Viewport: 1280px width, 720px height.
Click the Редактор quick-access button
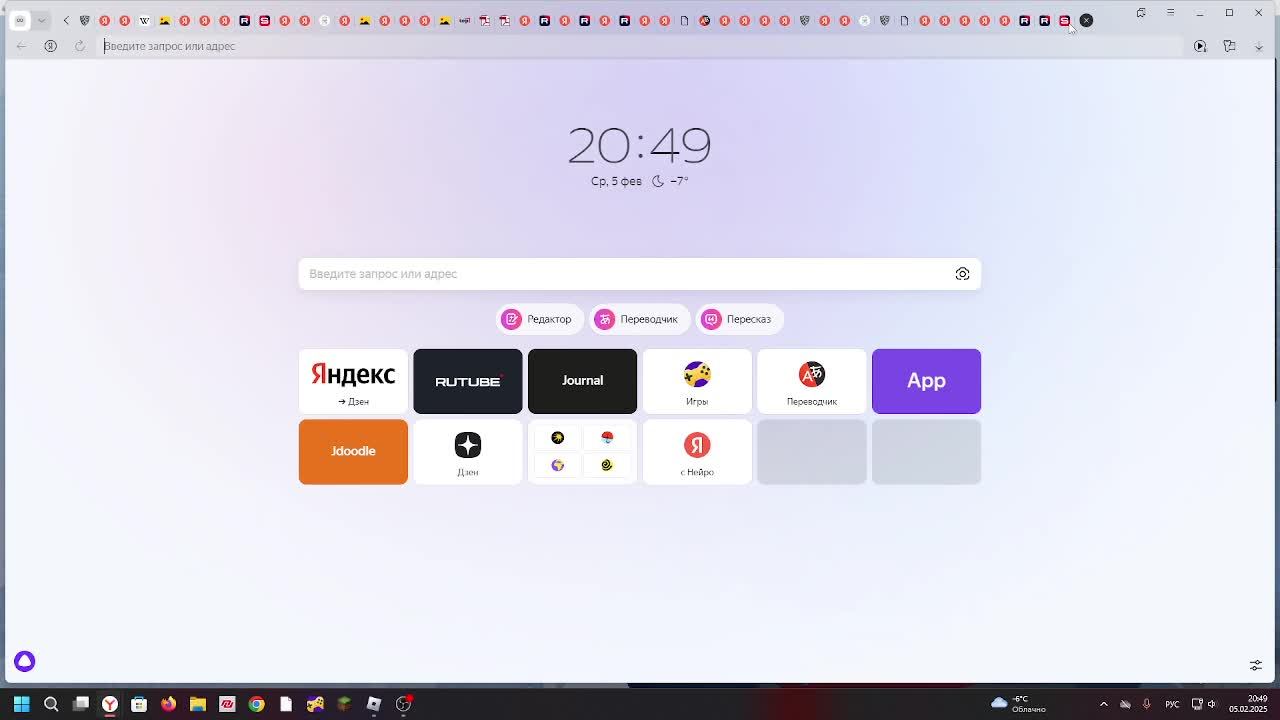pos(539,319)
